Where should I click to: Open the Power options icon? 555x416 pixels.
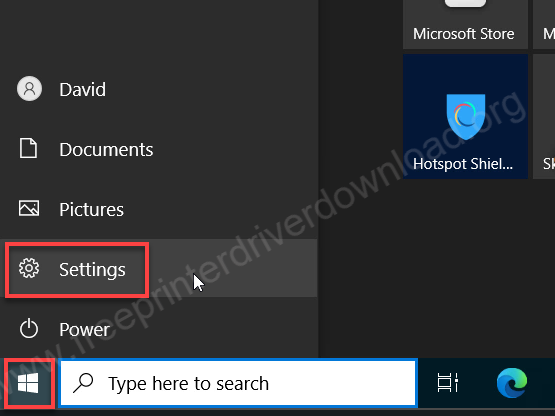(x=29, y=329)
